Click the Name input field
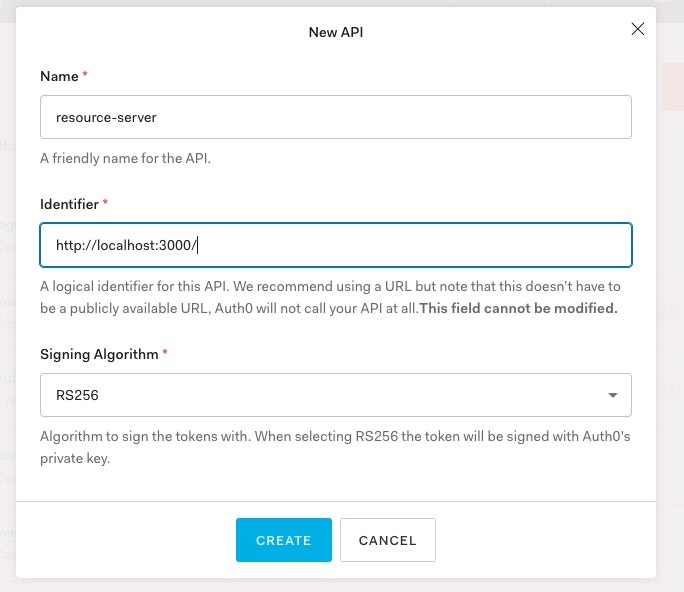The width and height of the screenshot is (684, 592). tap(335, 117)
